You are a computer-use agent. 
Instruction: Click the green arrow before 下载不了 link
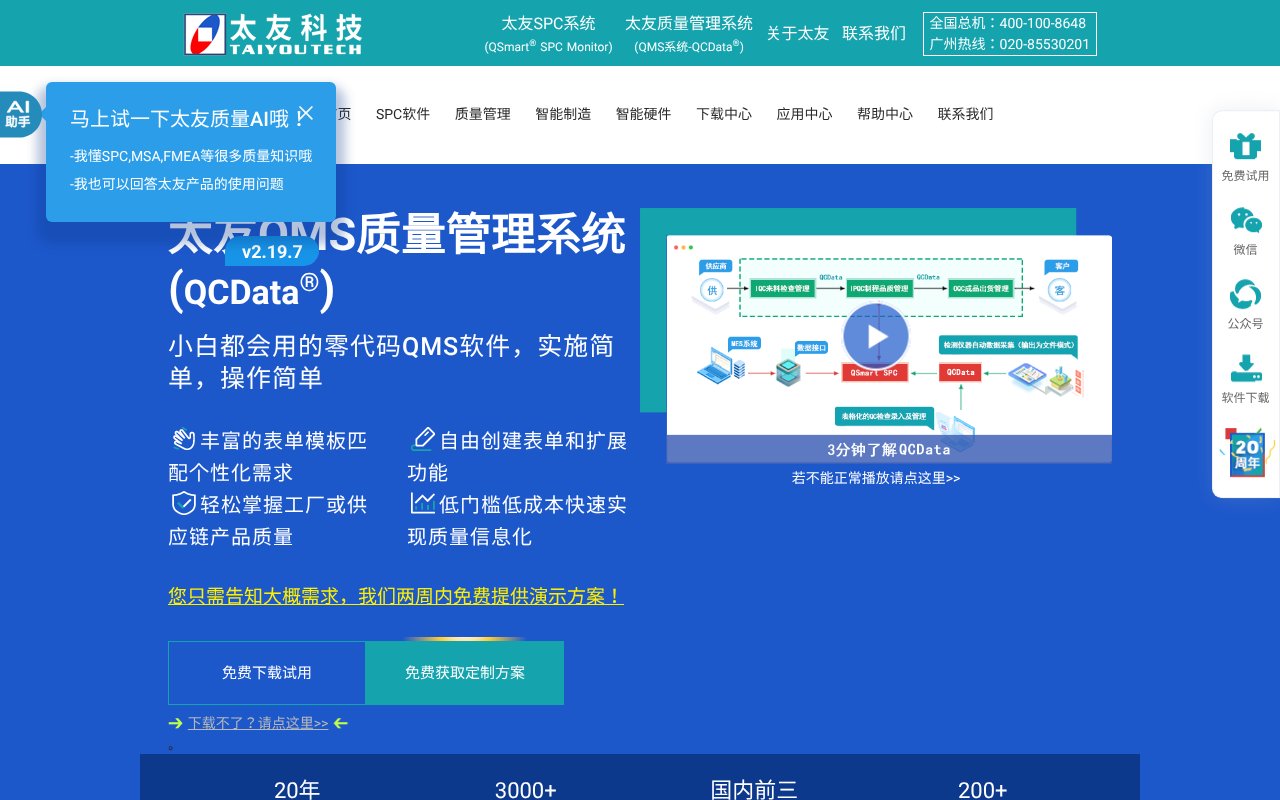[x=176, y=723]
